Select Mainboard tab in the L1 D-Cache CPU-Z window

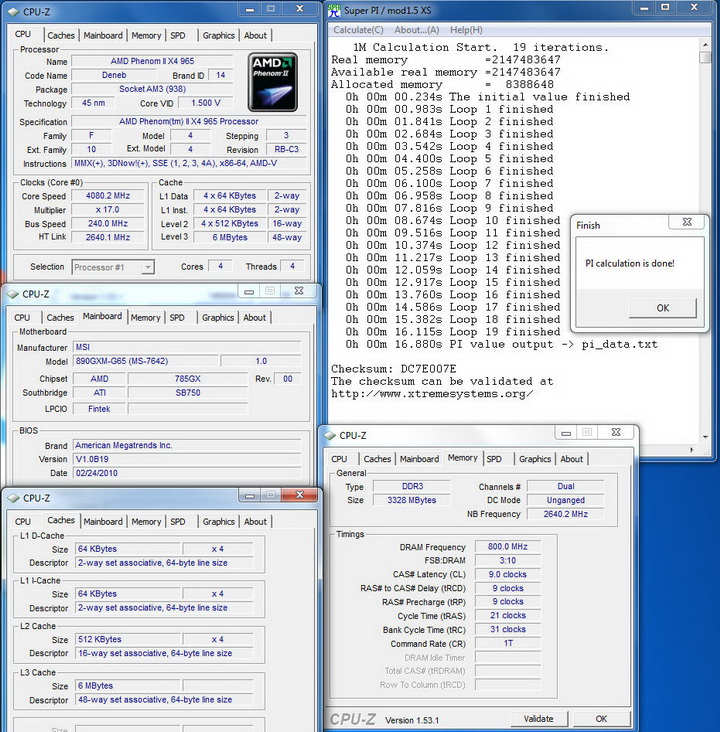pyautogui.click(x=103, y=521)
